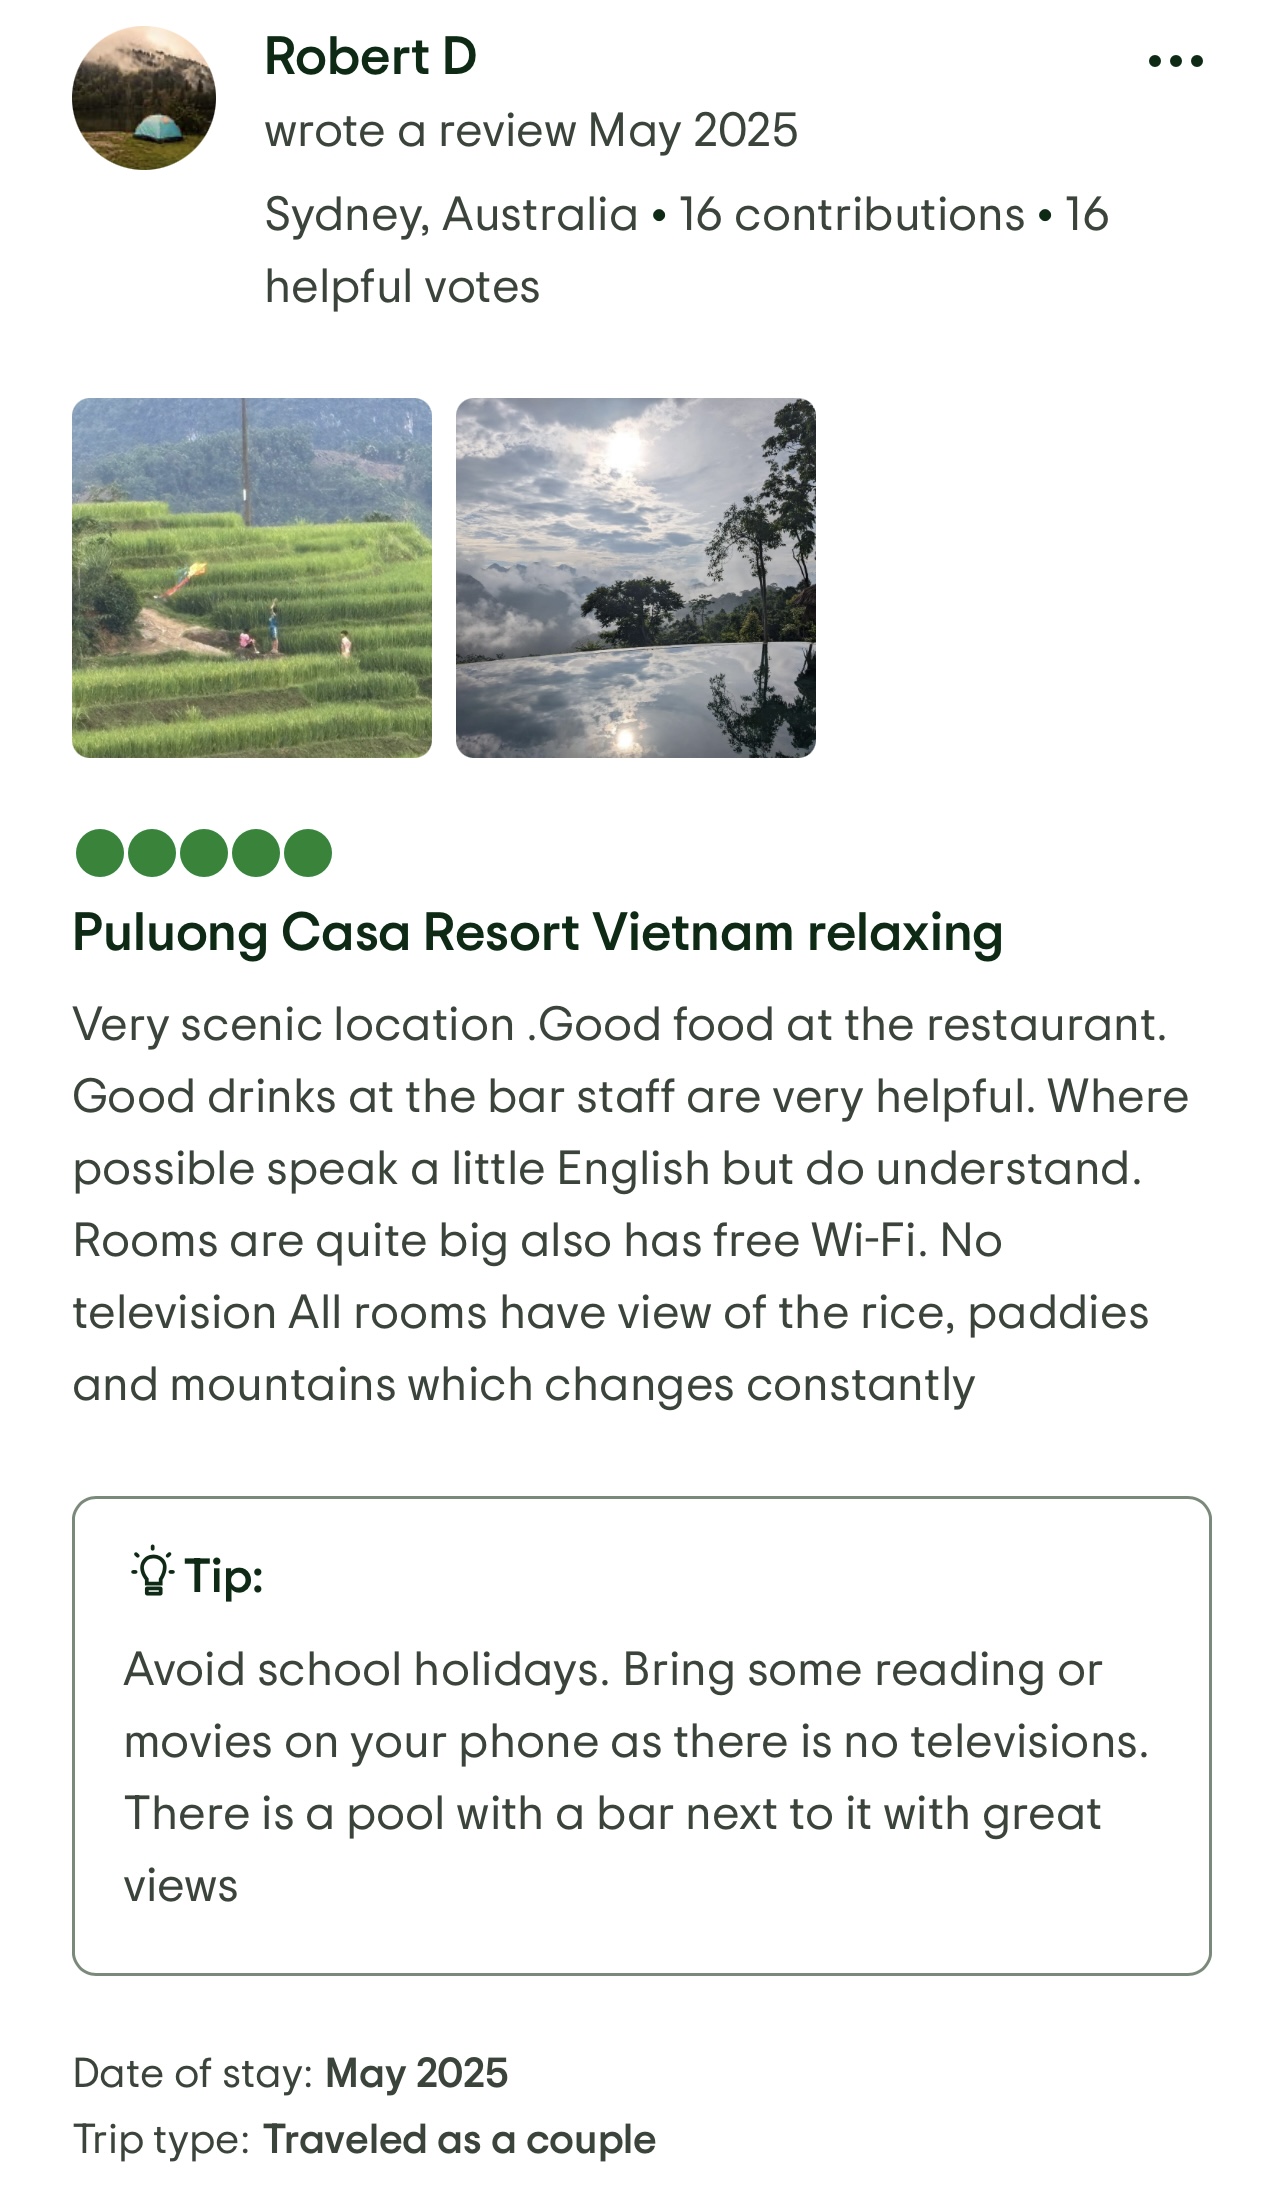Screen dimensions: 1284x2186
Task: Click the "Sydney, Australia" location text
Action: (x=451, y=215)
